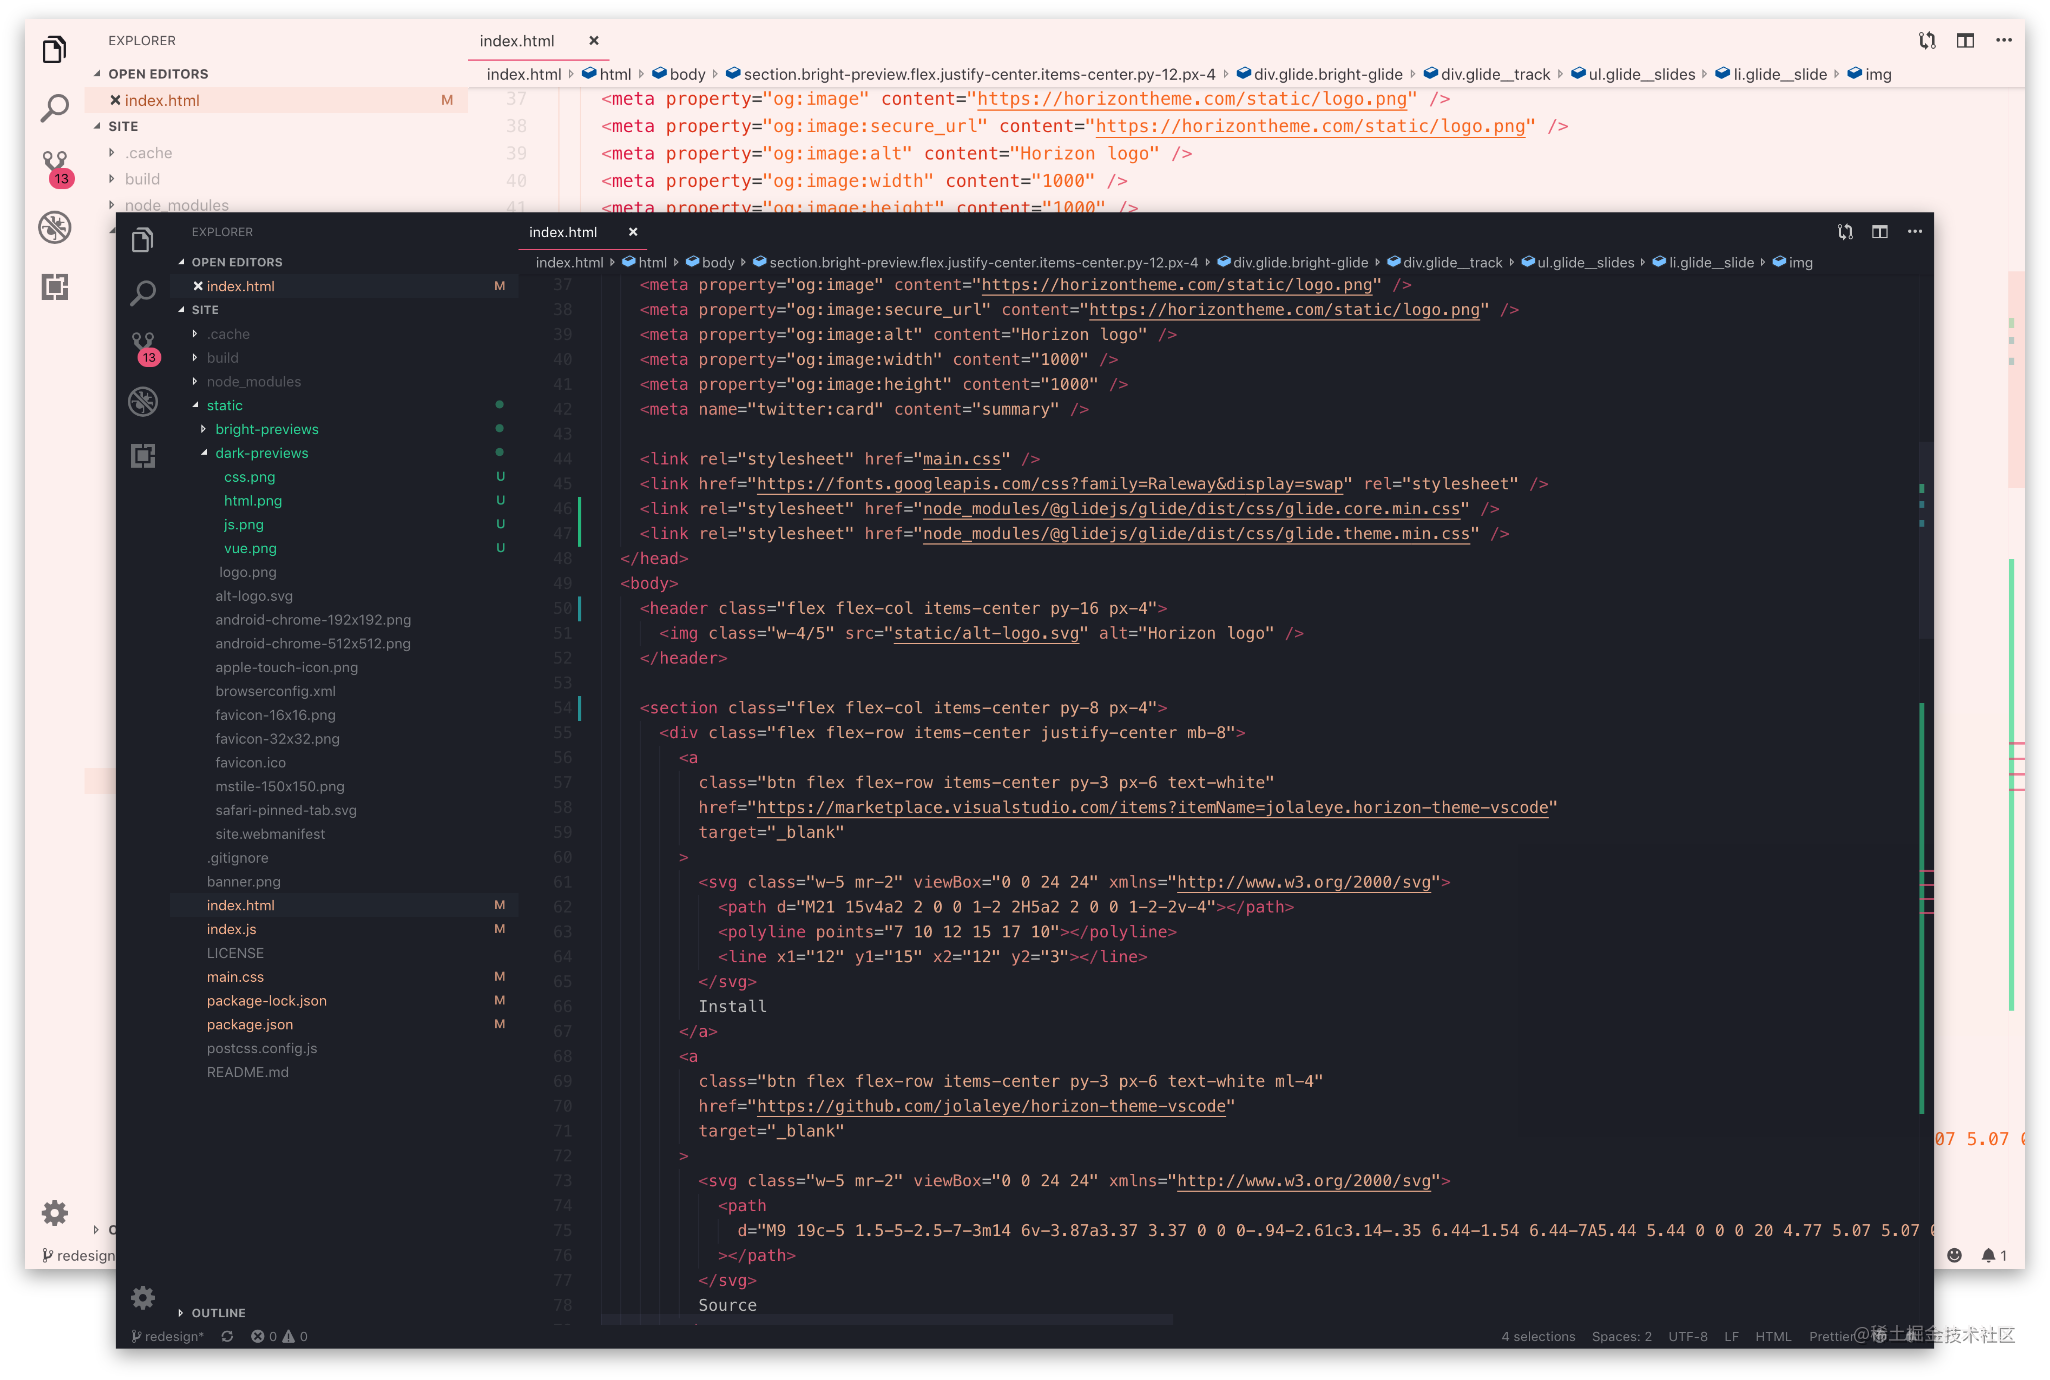The width and height of the screenshot is (2050, 1380).
Task: Click split editor icon in dark window
Action: (x=1880, y=232)
